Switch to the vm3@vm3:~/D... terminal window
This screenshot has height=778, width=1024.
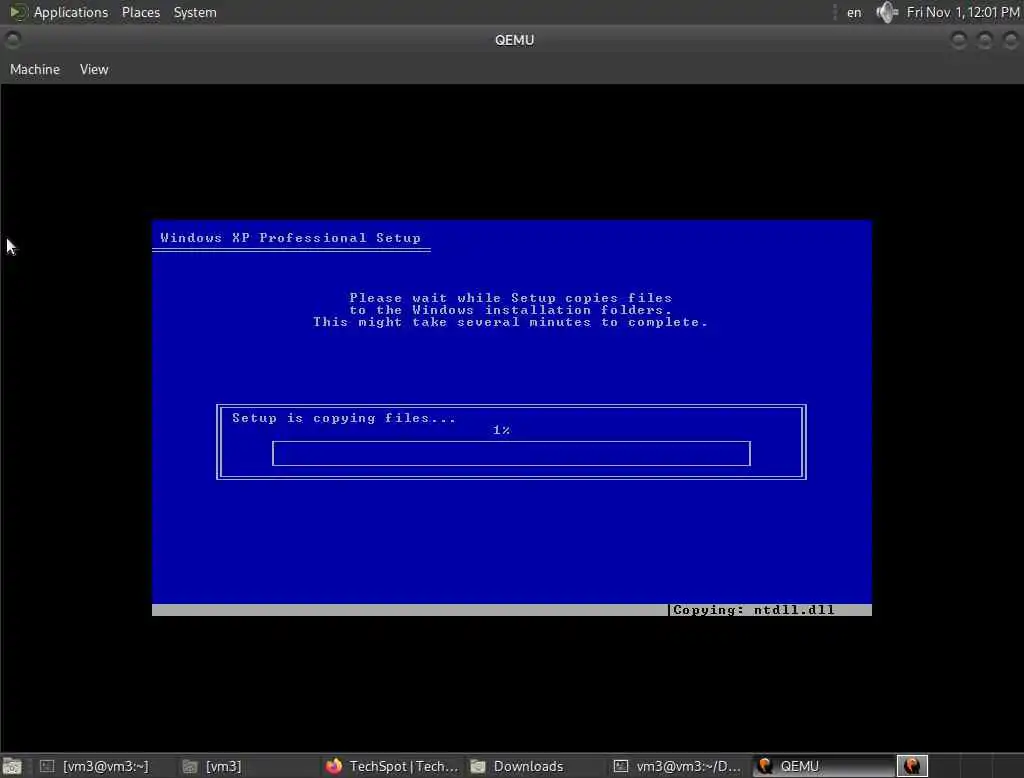coord(678,766)
